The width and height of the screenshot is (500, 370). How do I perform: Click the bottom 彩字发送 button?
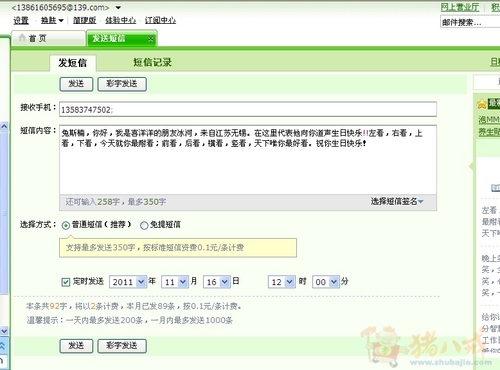click(122, 346)
